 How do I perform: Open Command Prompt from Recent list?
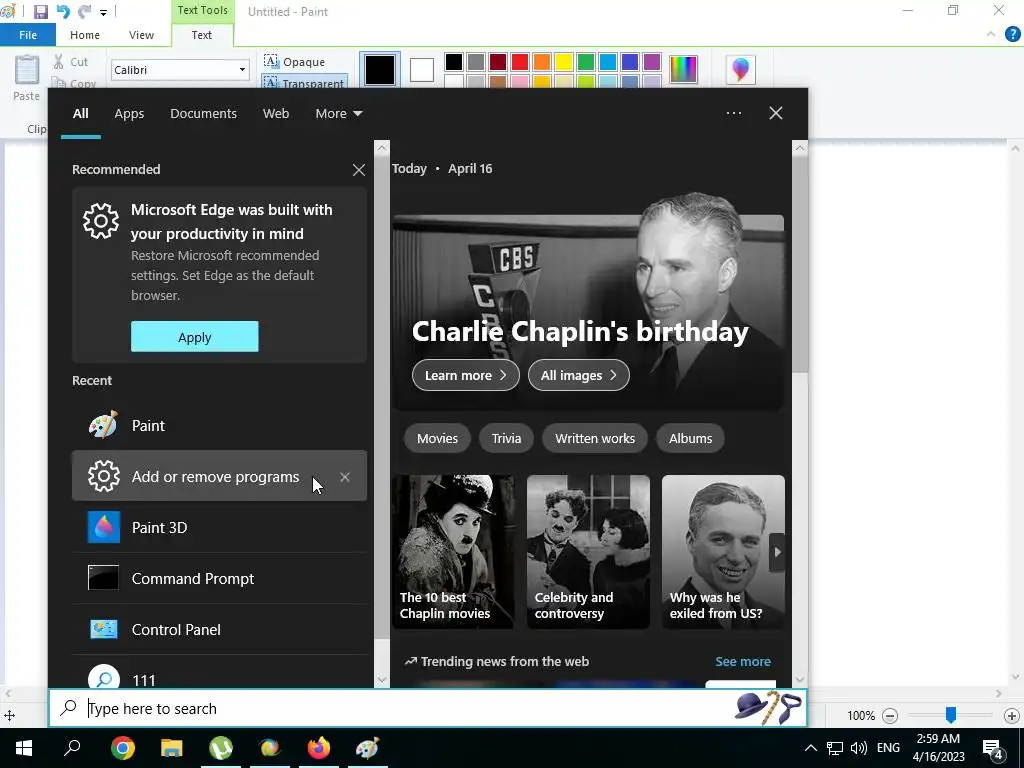point(219,579)
